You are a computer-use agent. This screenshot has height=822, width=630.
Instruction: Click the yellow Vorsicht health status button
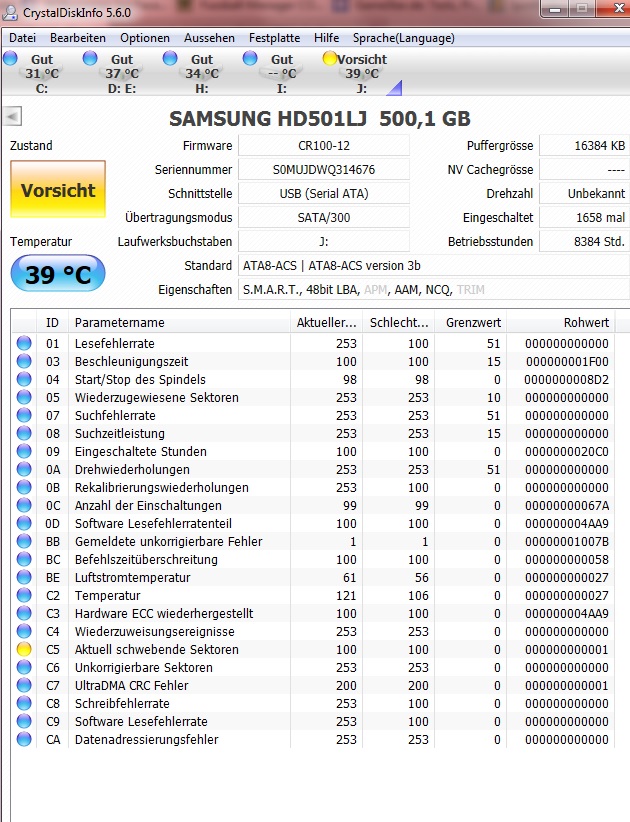(x=58, y=190)
